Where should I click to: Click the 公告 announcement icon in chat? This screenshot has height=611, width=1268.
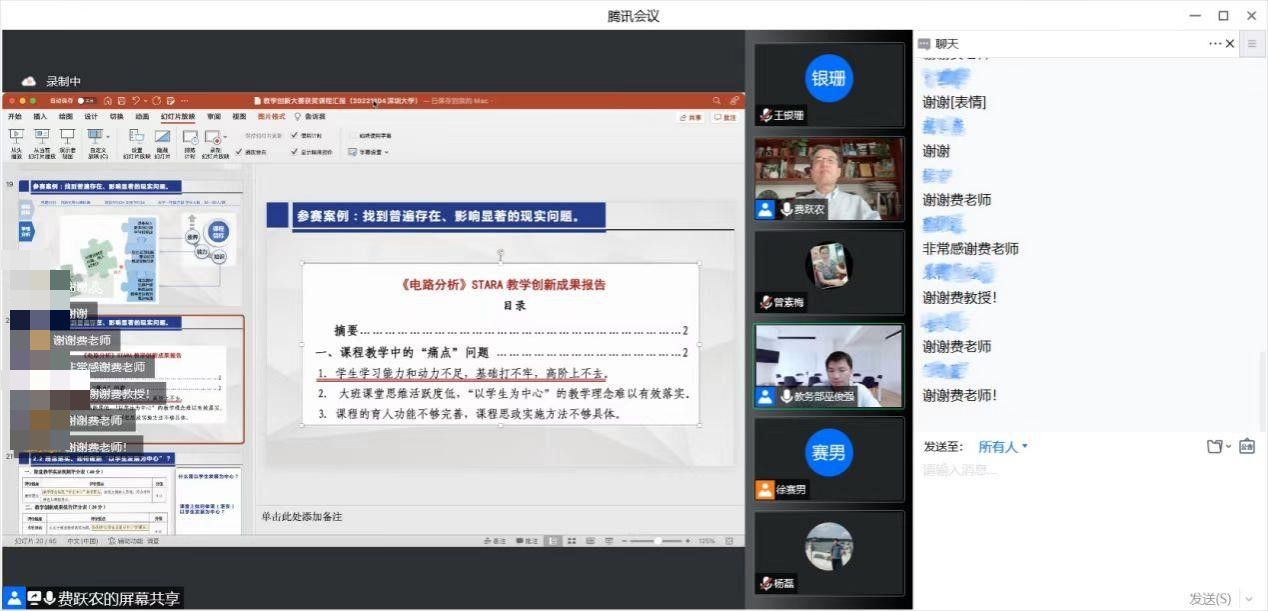point(1247,446)
